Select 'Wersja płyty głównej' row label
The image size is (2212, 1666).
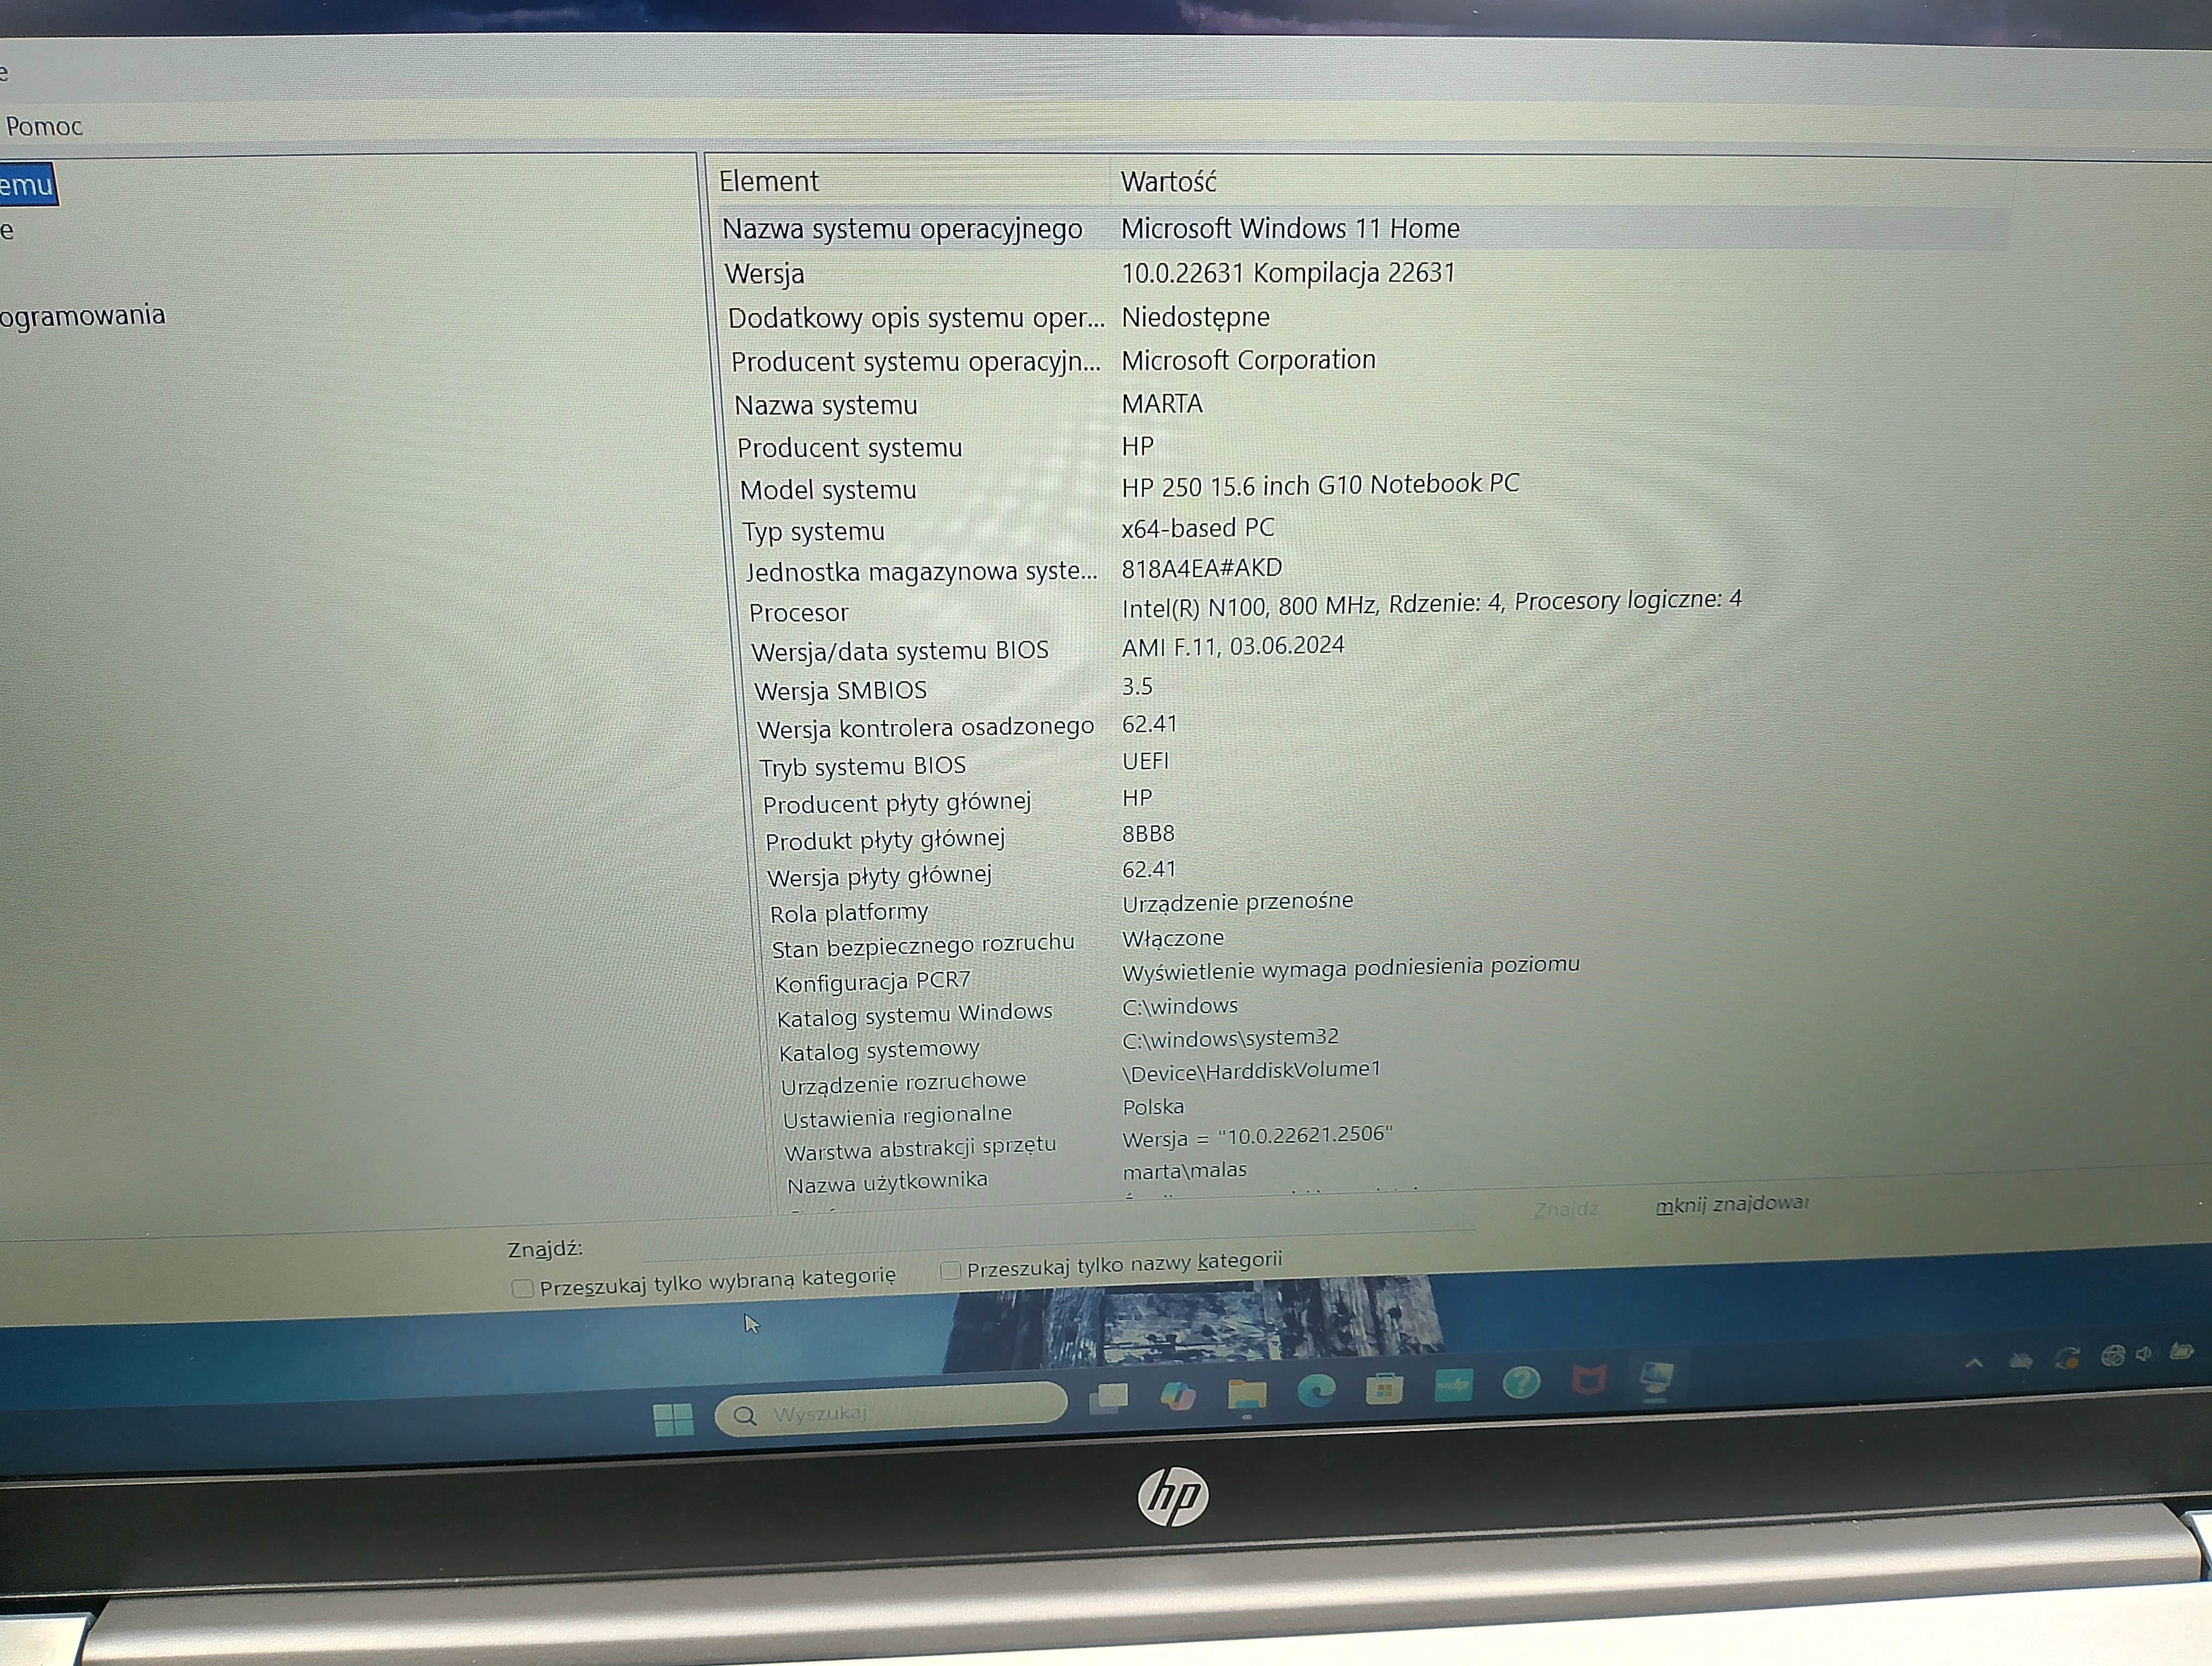pyautogui.click(x=879, y=876)
